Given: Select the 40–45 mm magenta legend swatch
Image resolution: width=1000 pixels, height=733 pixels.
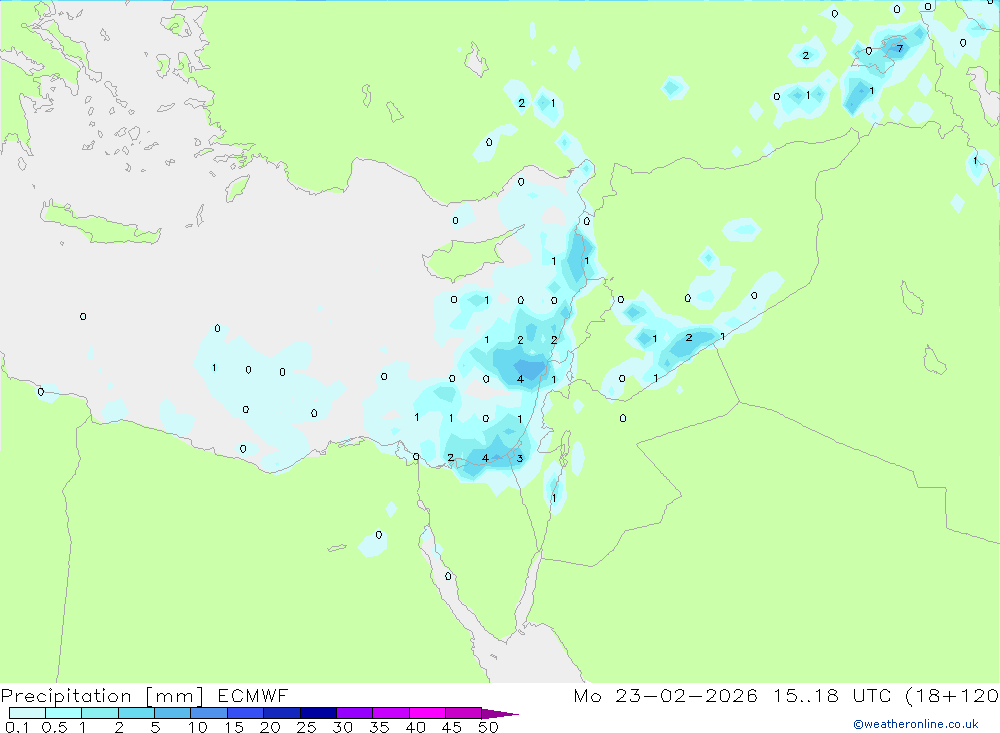Looking at the screenshot, I should 427,713.
